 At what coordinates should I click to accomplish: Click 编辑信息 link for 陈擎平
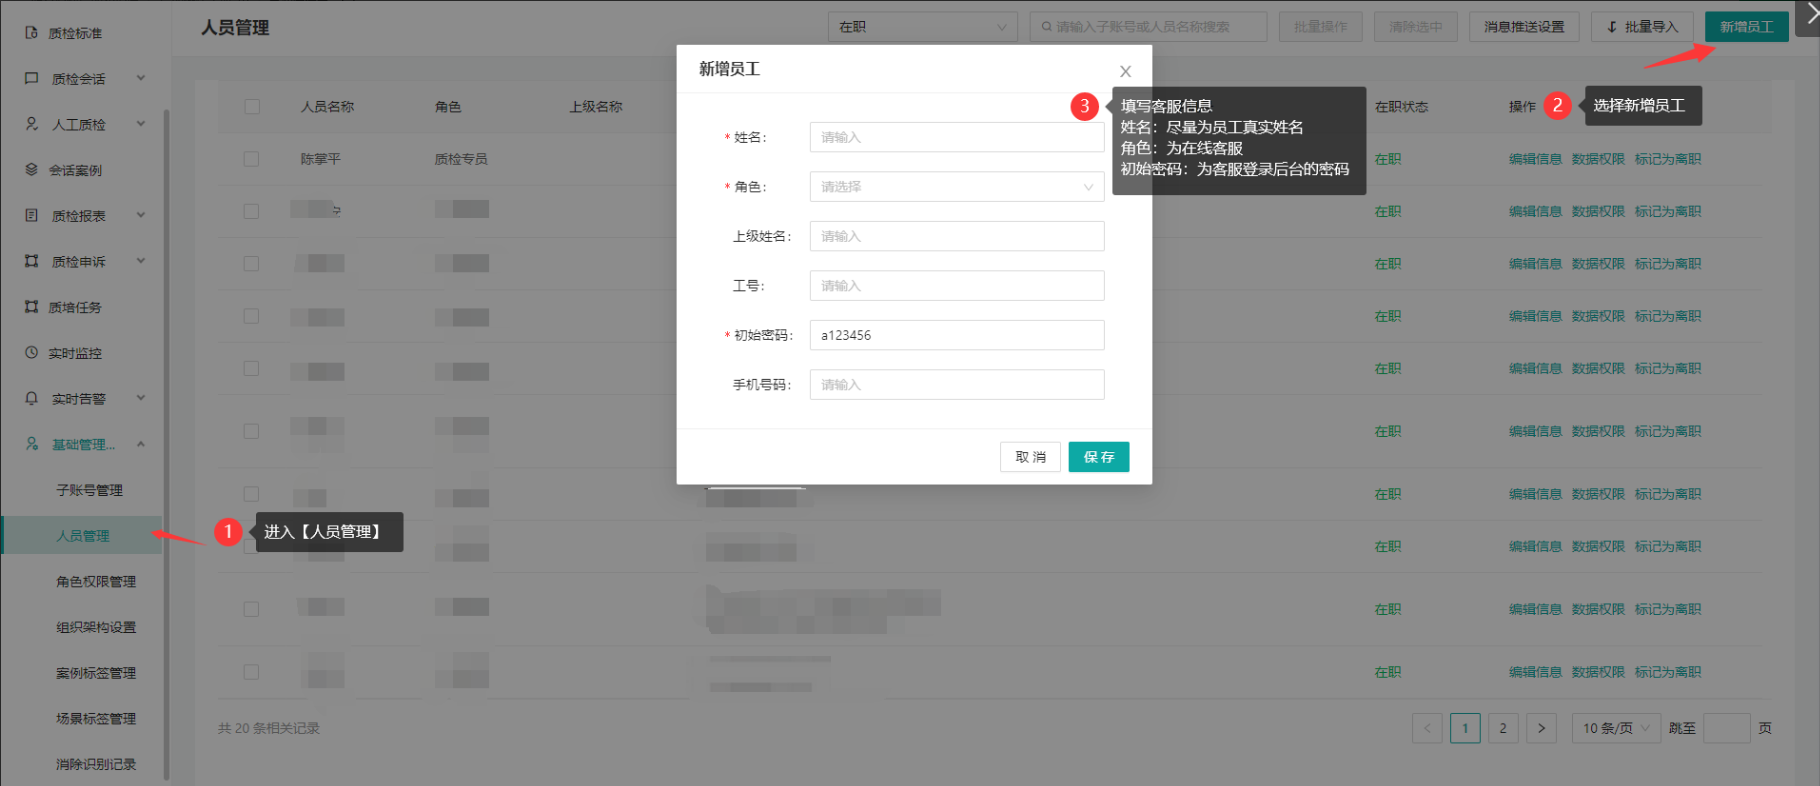(1535, 159)
